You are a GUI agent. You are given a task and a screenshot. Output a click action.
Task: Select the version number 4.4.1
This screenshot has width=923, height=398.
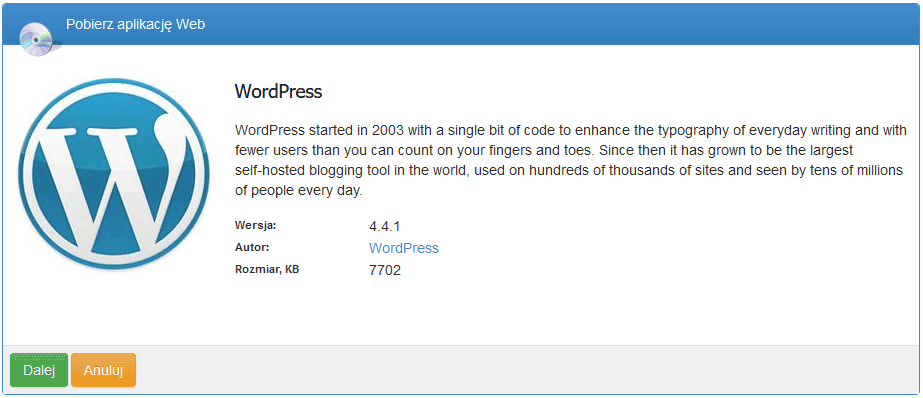(x=385, y=226)
